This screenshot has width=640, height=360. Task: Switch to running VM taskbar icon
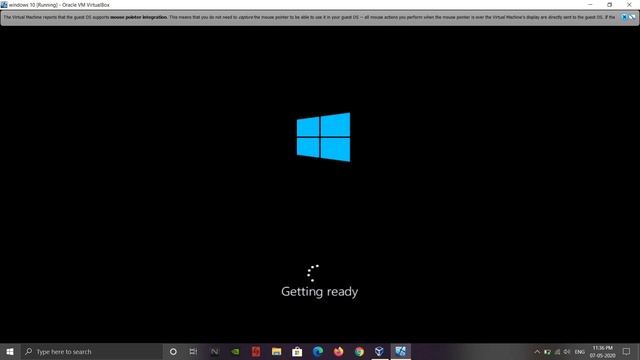[x=400, y=351]
